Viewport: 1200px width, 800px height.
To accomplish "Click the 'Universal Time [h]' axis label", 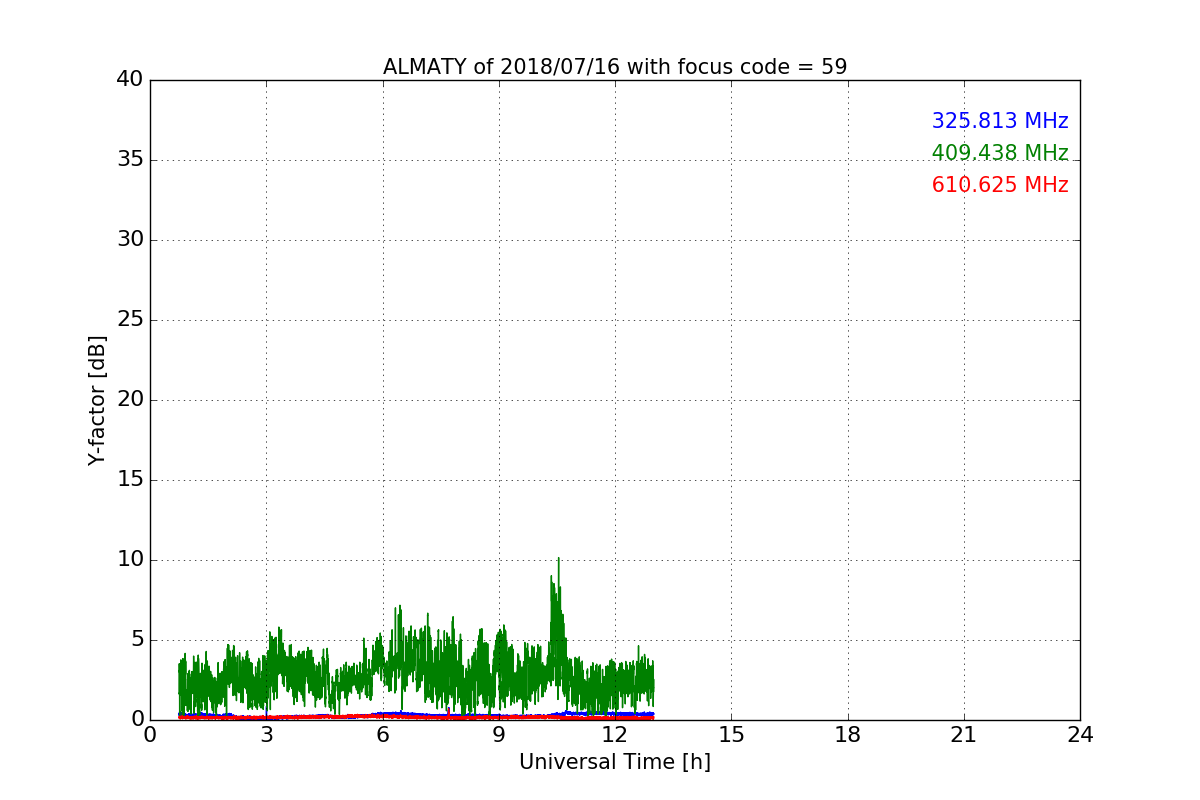I will [x=615, y=762].
